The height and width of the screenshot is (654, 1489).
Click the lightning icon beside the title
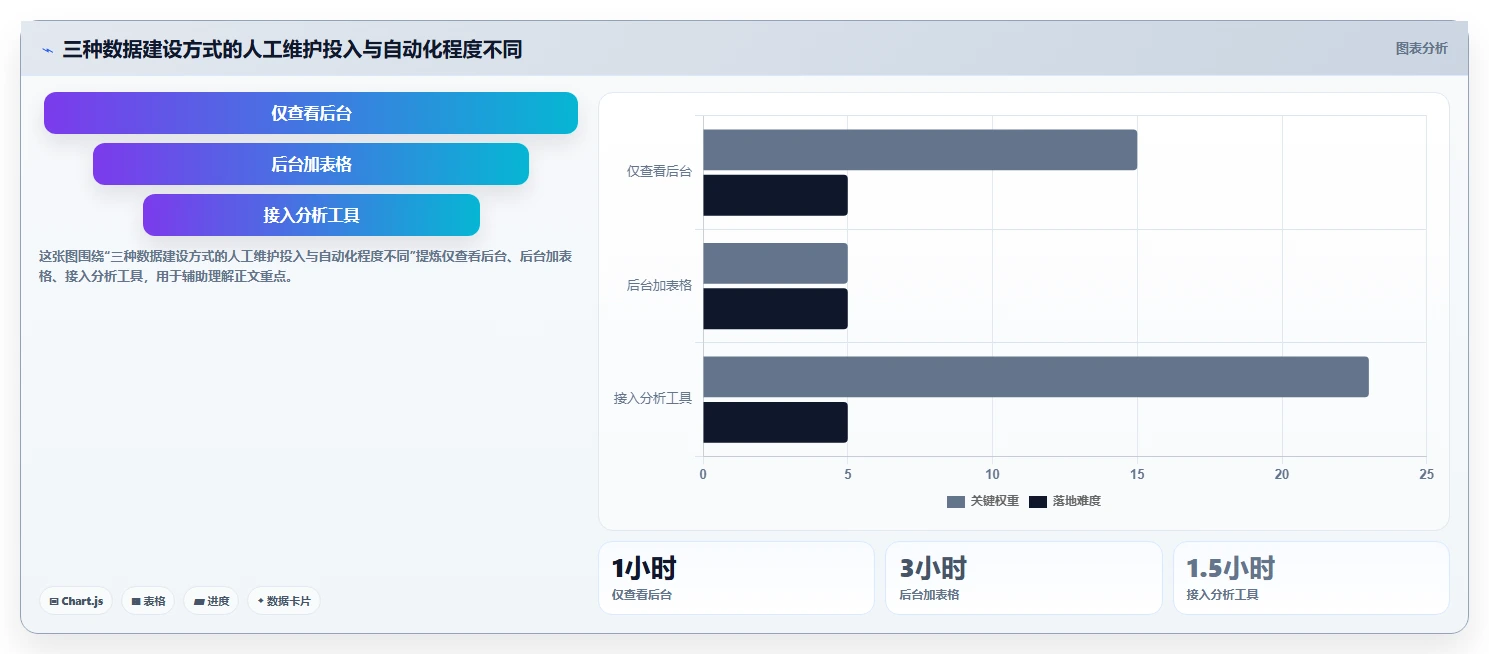(x=47, y=50)
